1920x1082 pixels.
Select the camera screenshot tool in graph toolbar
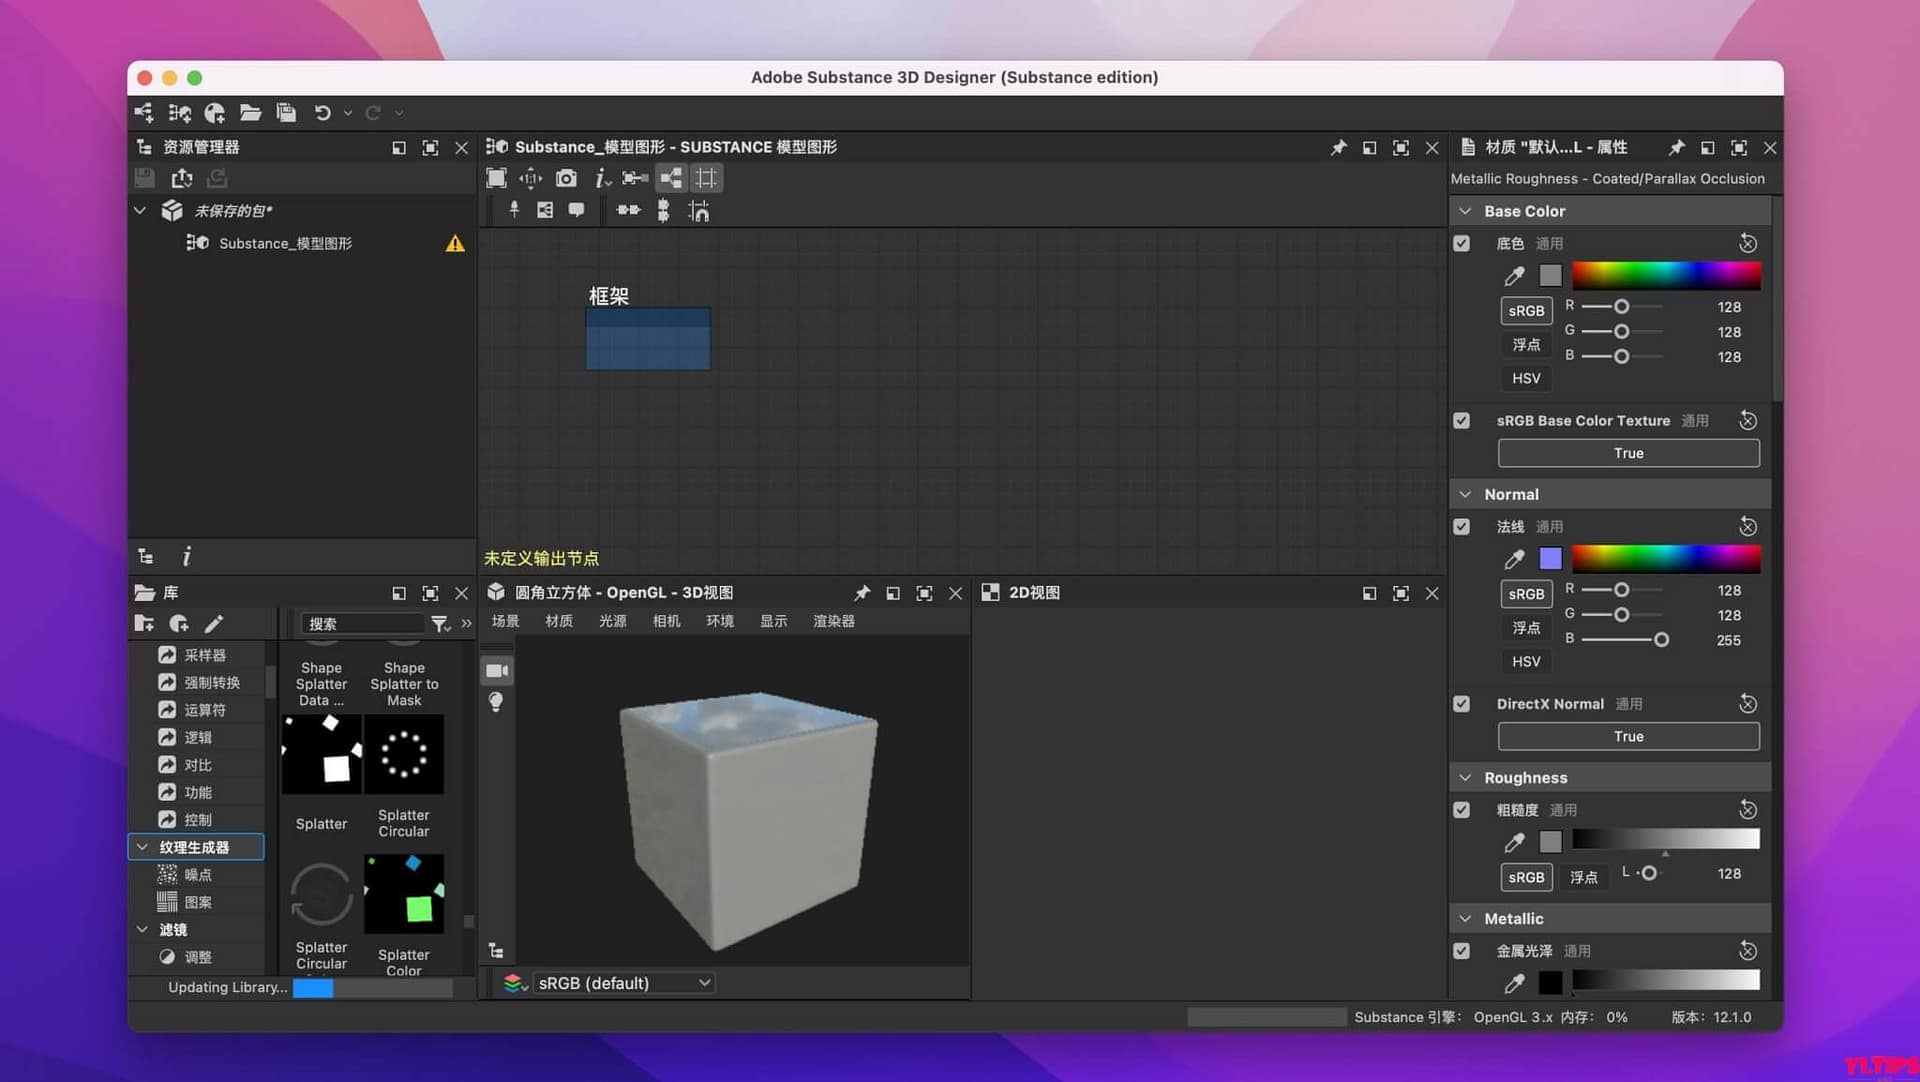[566, 178]
